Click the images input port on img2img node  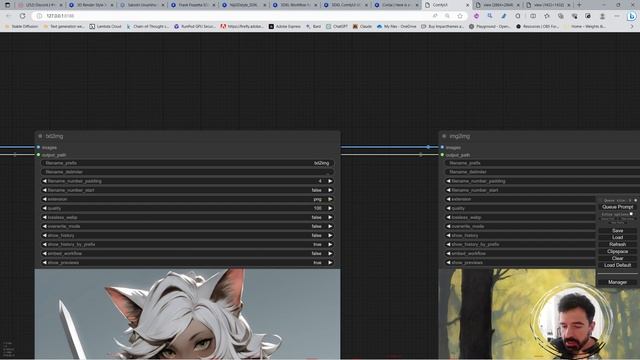tap(442, 147)
